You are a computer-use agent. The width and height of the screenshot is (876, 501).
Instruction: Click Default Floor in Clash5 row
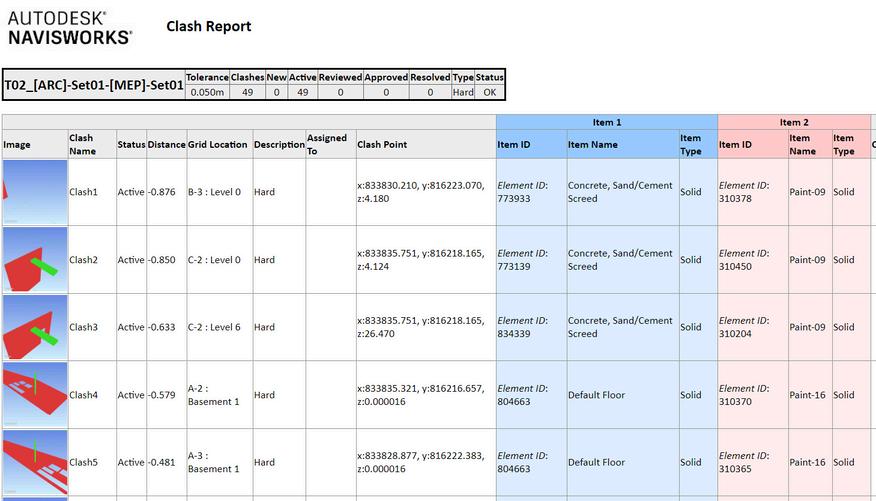click(597, 462)
